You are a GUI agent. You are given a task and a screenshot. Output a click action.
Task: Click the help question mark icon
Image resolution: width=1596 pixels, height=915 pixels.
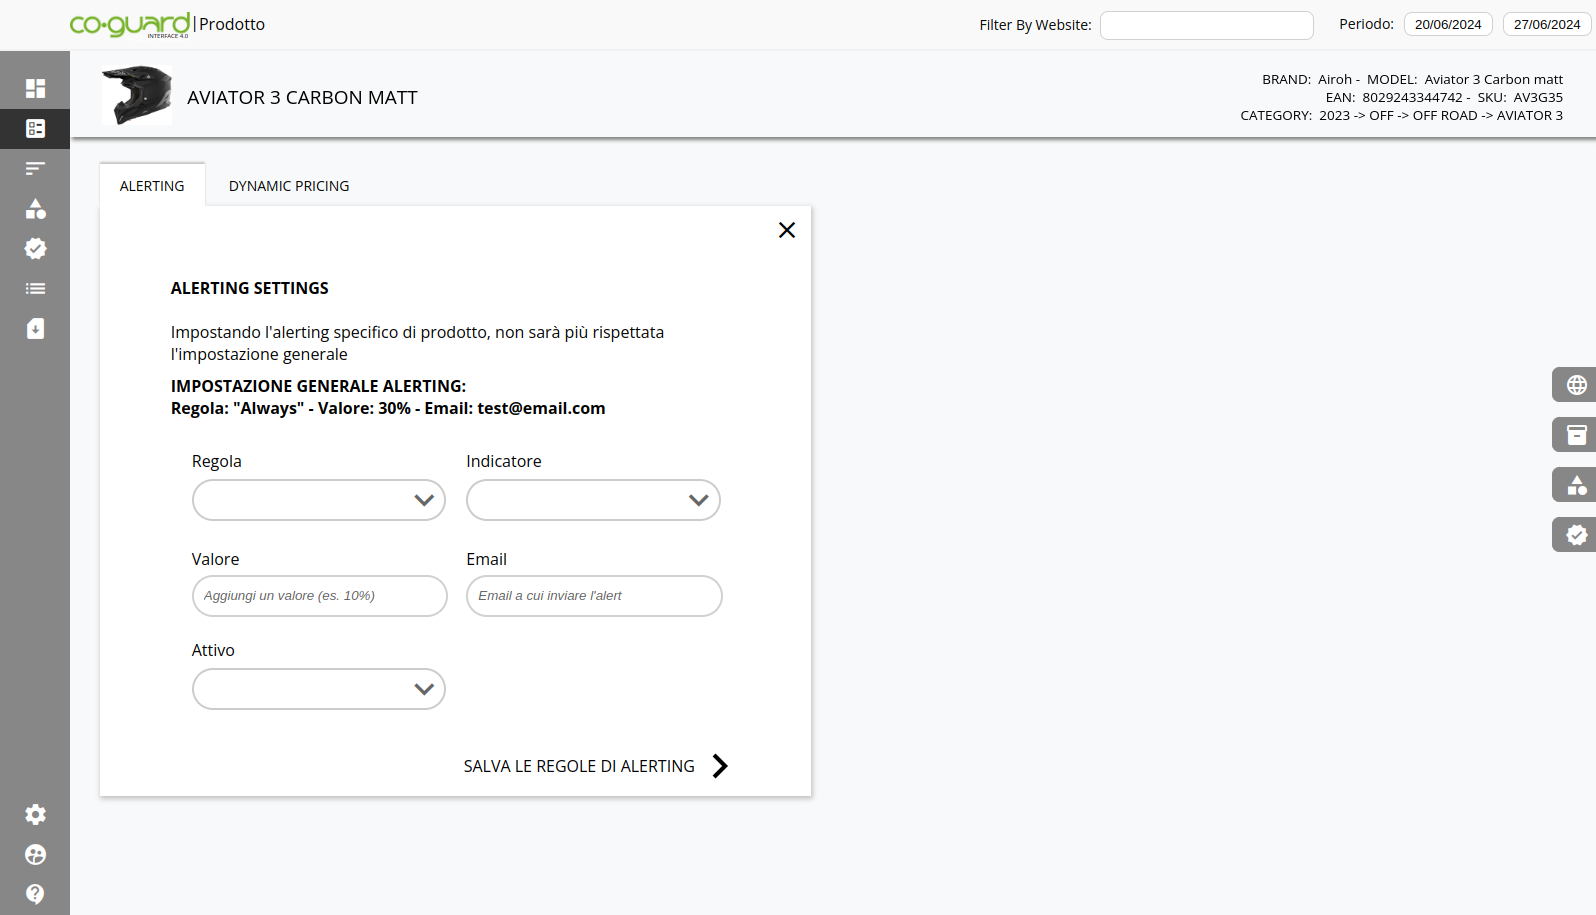pyautogui.click(x=35, y=894)
